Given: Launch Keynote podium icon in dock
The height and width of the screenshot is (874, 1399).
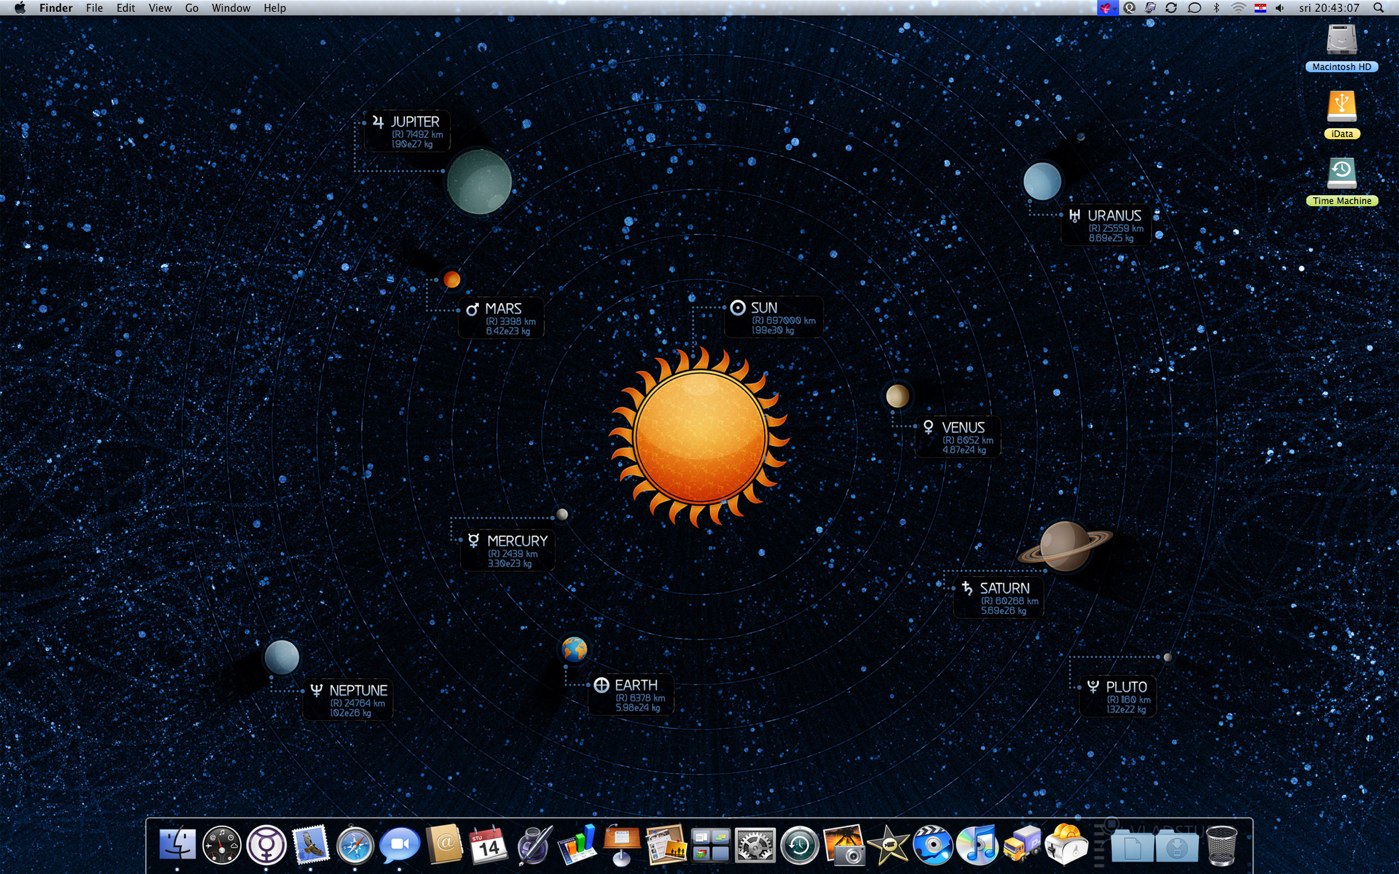Looking at the screenshot, I should point(621,846).
